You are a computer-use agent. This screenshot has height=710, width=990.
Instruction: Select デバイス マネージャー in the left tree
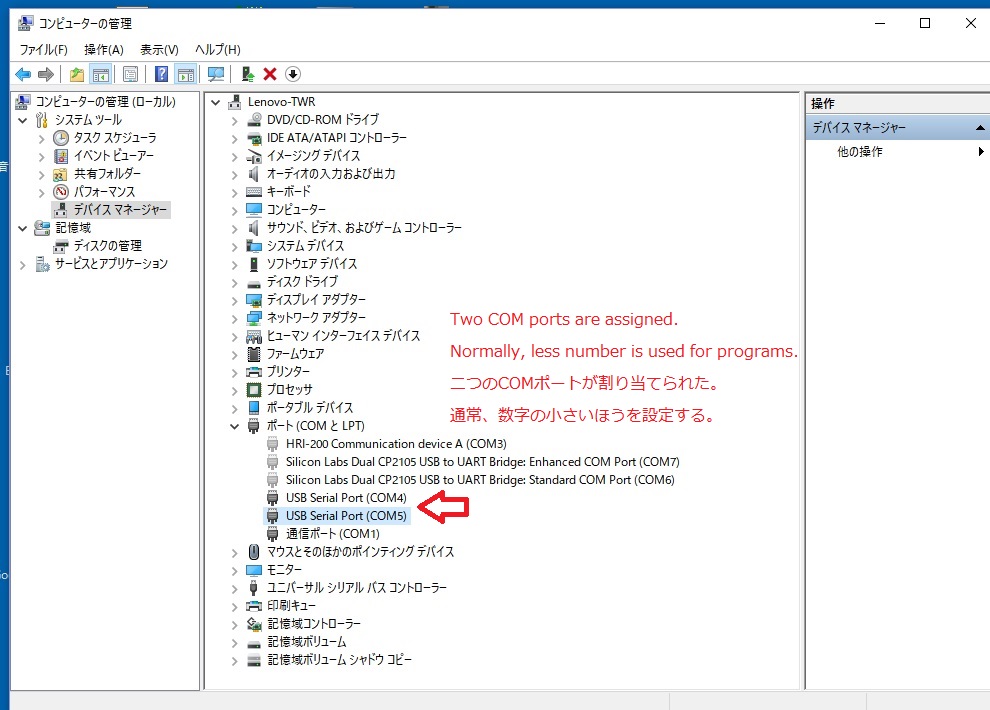pos(120,210)
